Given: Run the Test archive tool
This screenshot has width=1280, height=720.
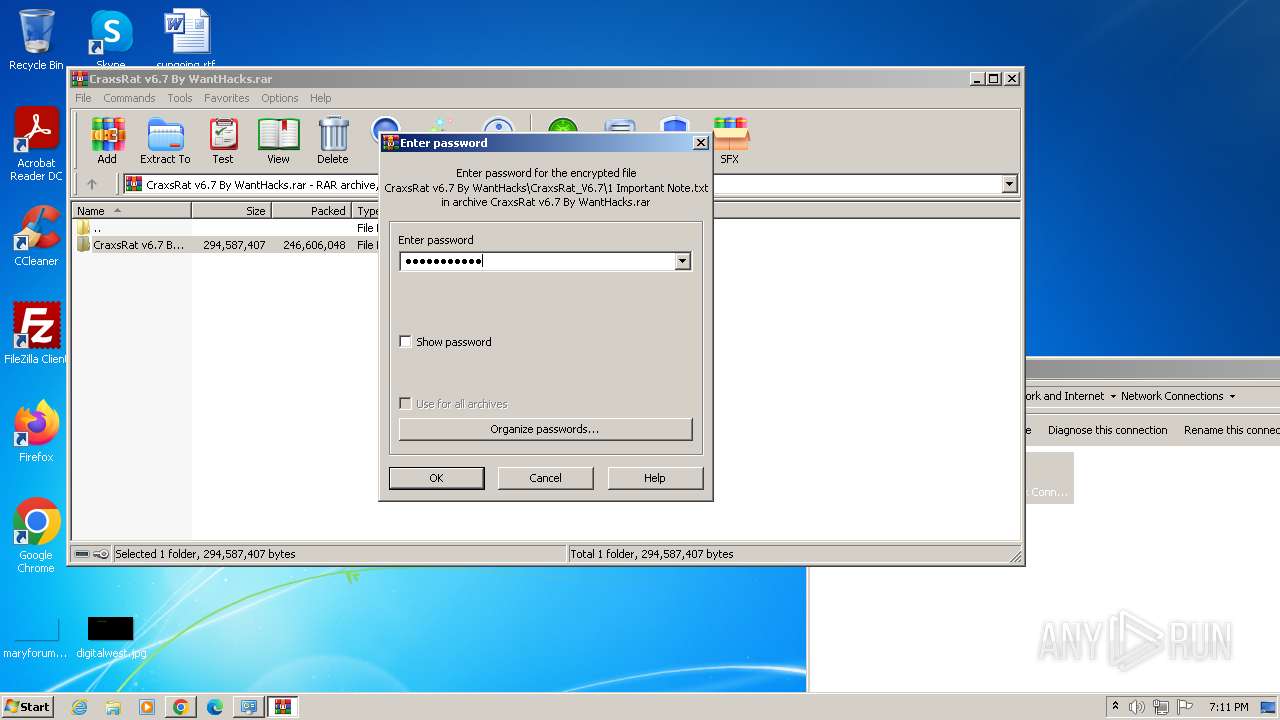Looking at the screenshot, I should tap(223, 140).
